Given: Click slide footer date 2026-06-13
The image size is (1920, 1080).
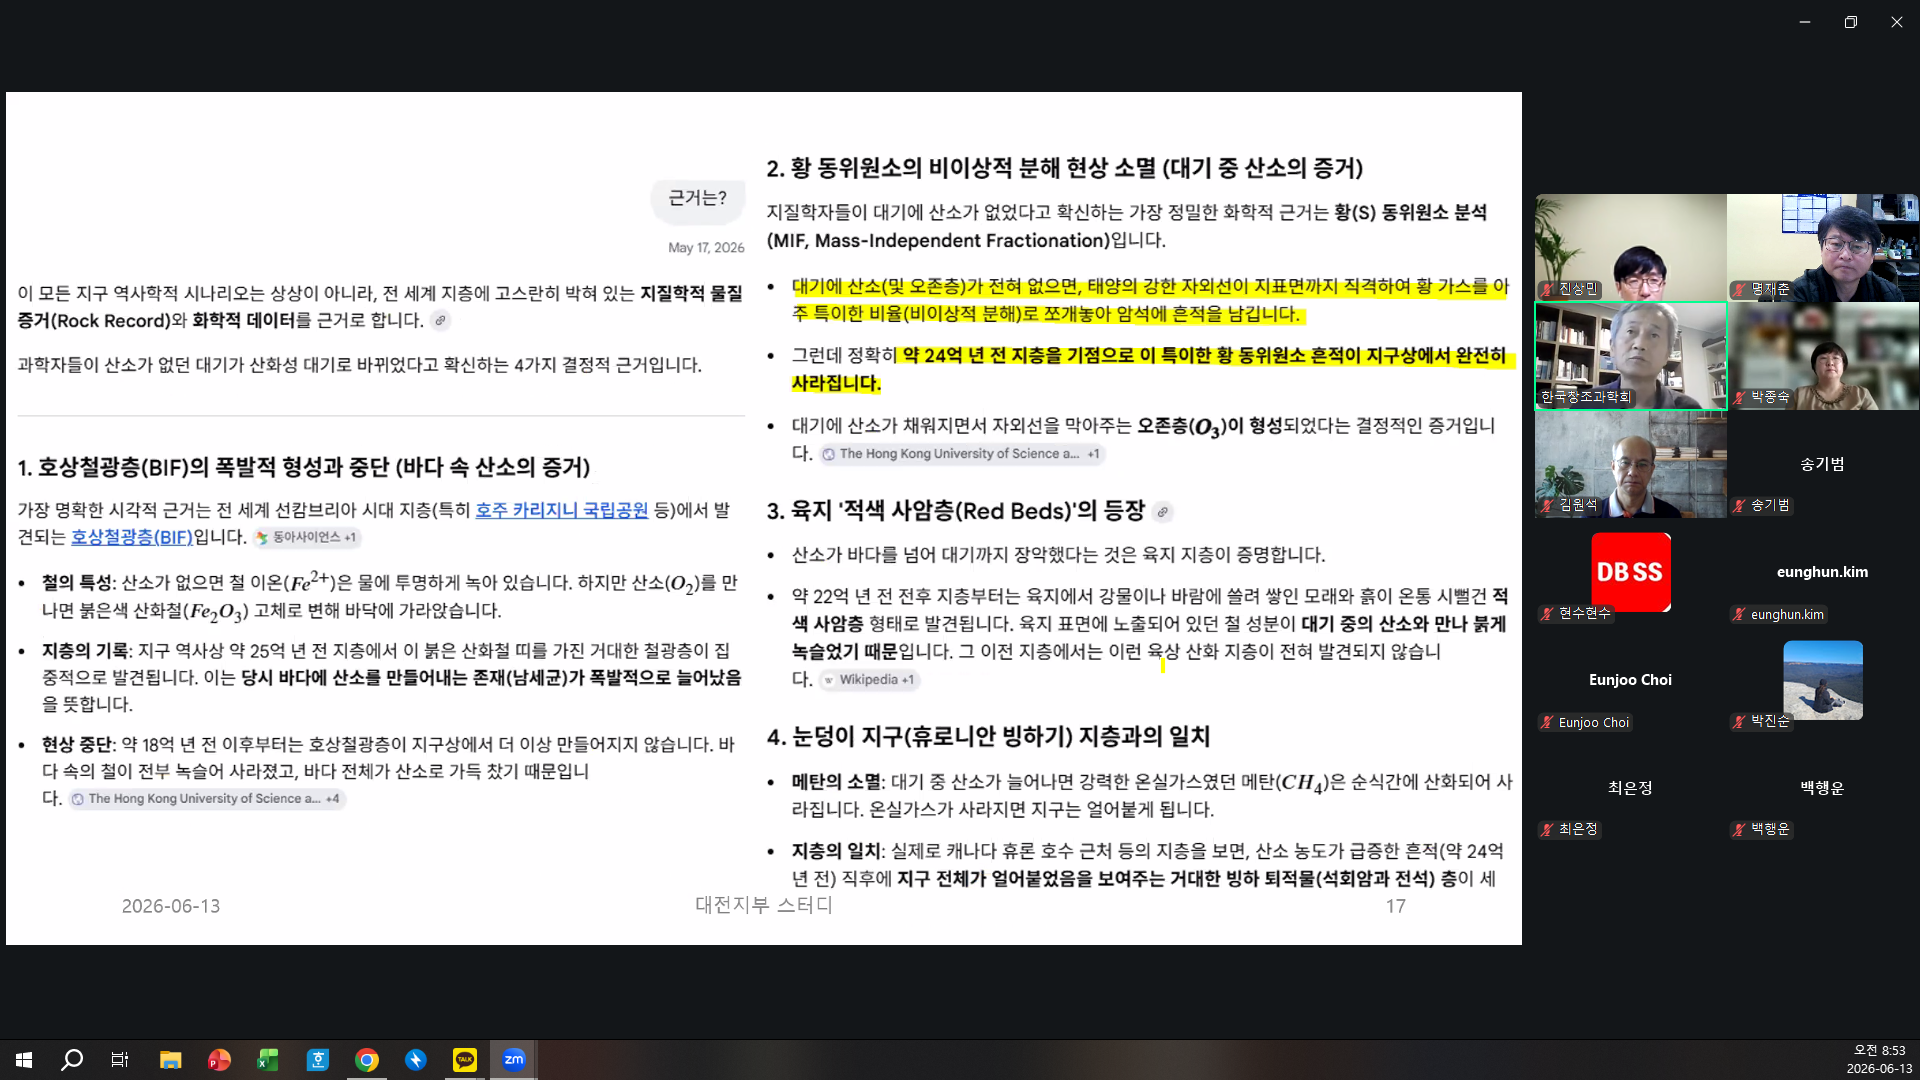Looking at the screenshot, I should pos(171,906).
